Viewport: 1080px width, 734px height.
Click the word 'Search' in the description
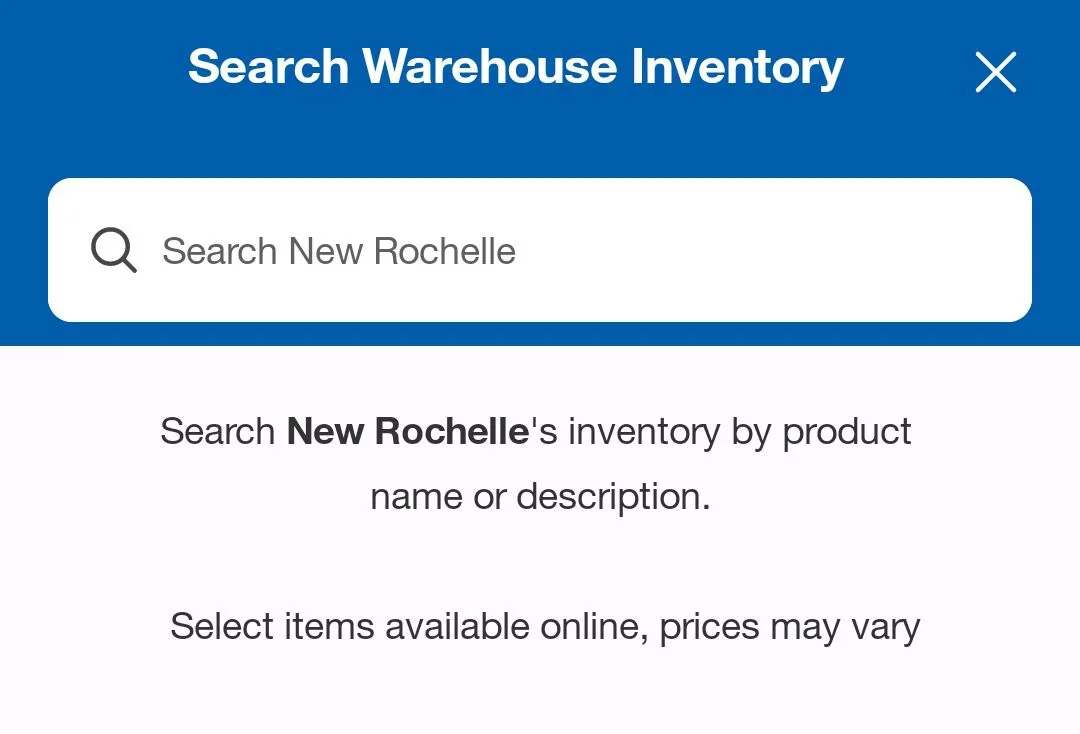click(217, 431)
